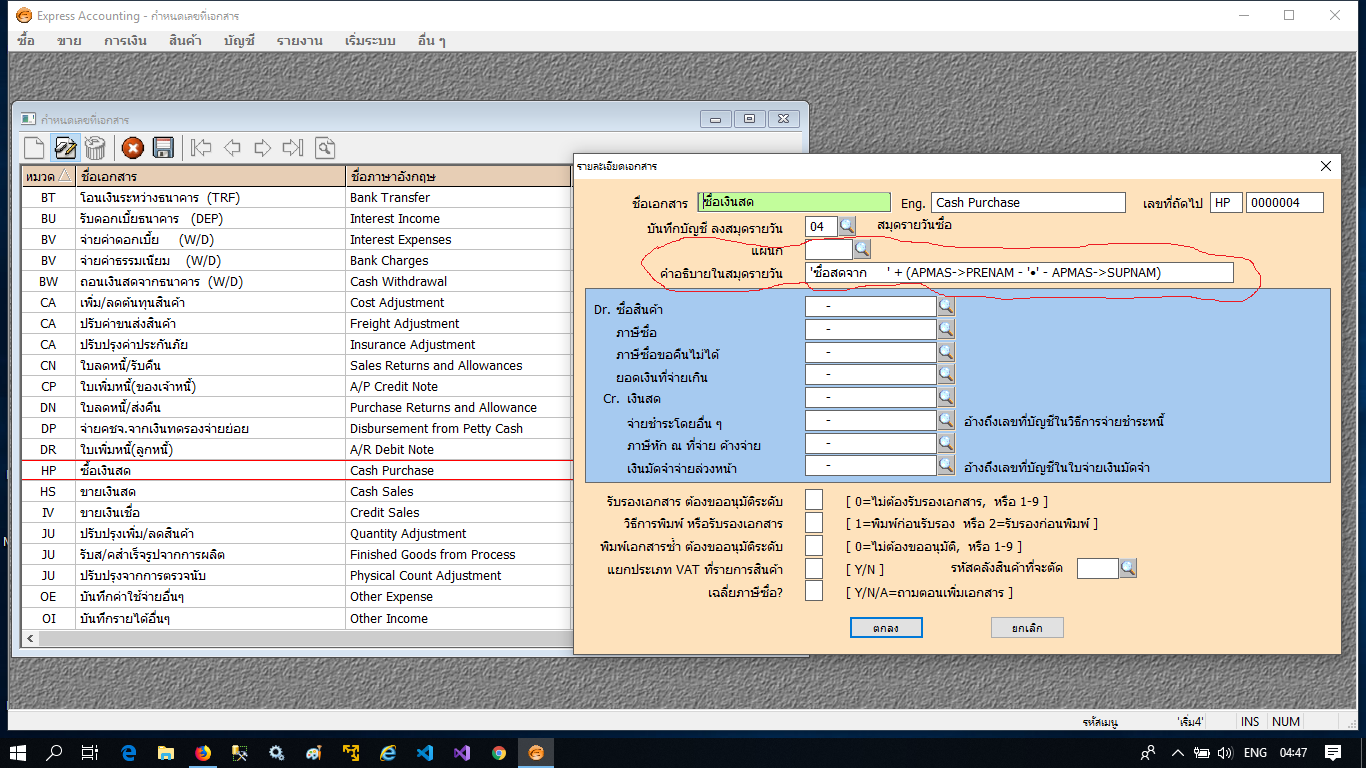Jump to last record arrow icon
The width and height of the screenshot is (1366, 768).
point(292,148)
